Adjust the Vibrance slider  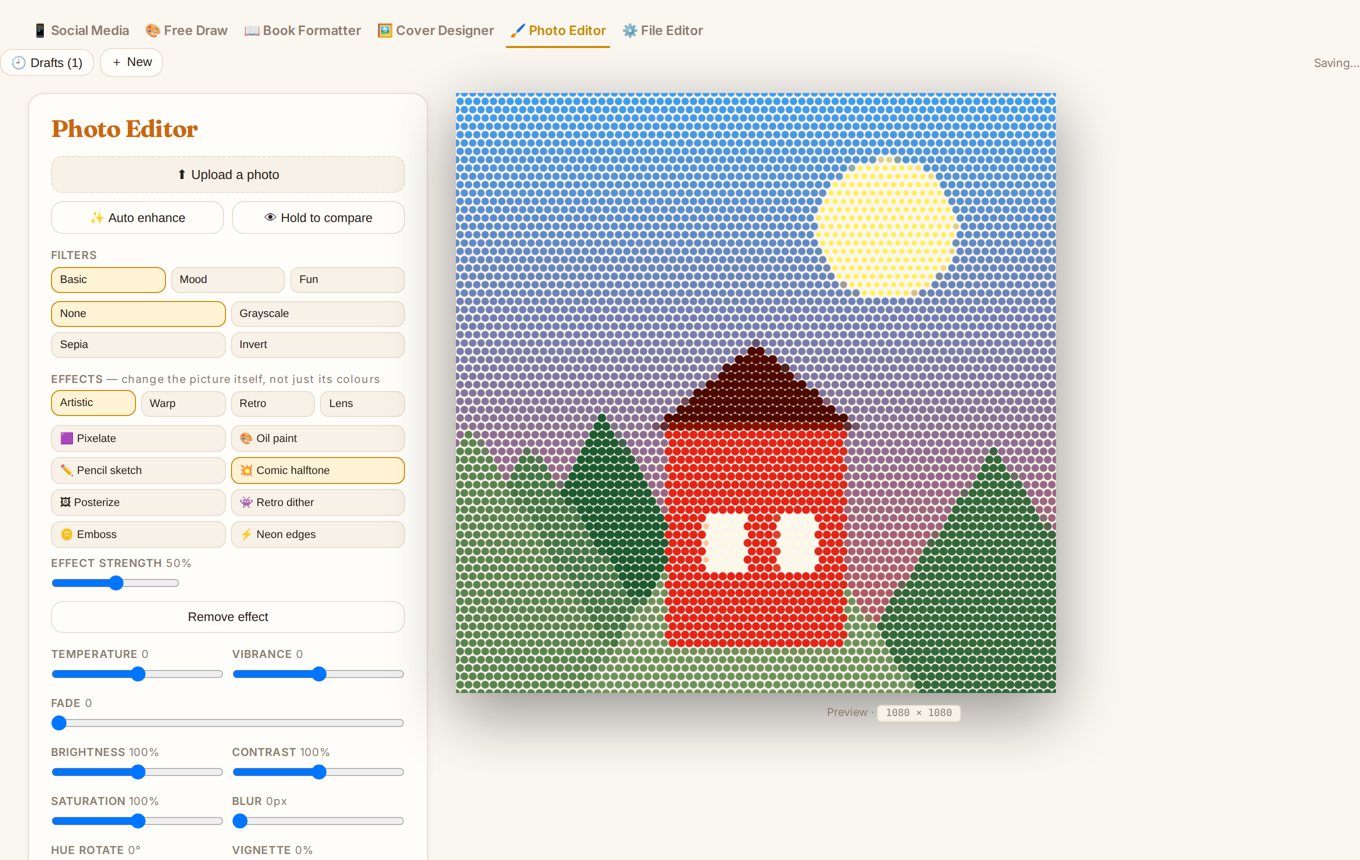(x=318, y=674)
